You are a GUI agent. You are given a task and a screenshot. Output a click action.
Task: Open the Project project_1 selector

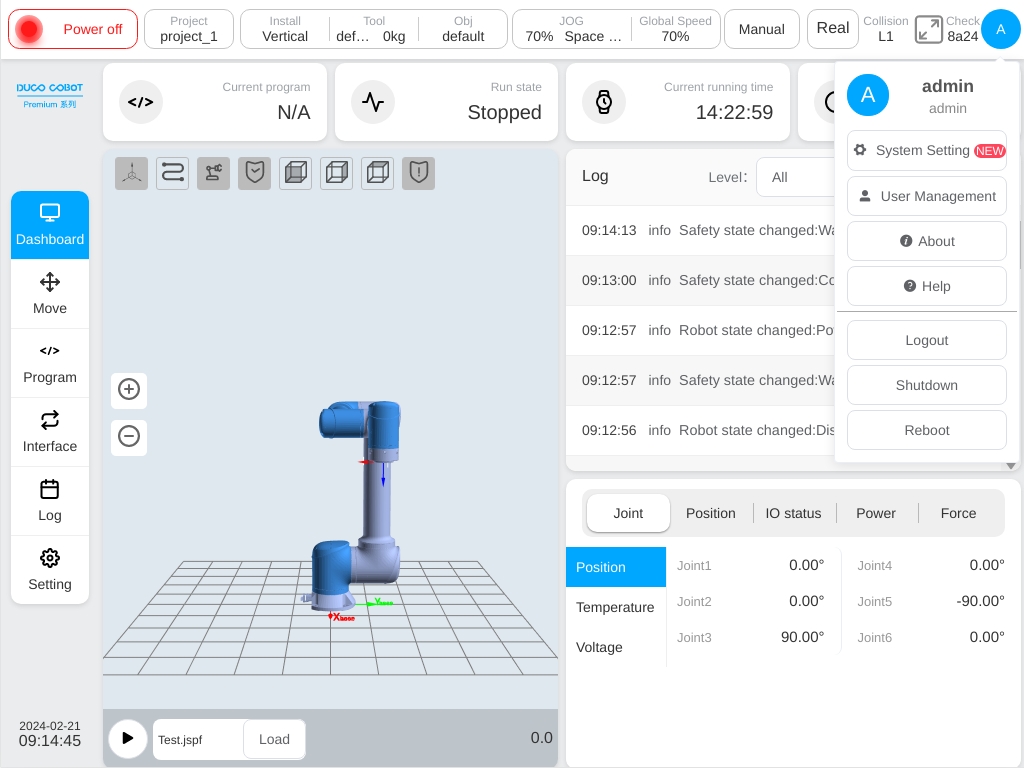pos(189,29)
